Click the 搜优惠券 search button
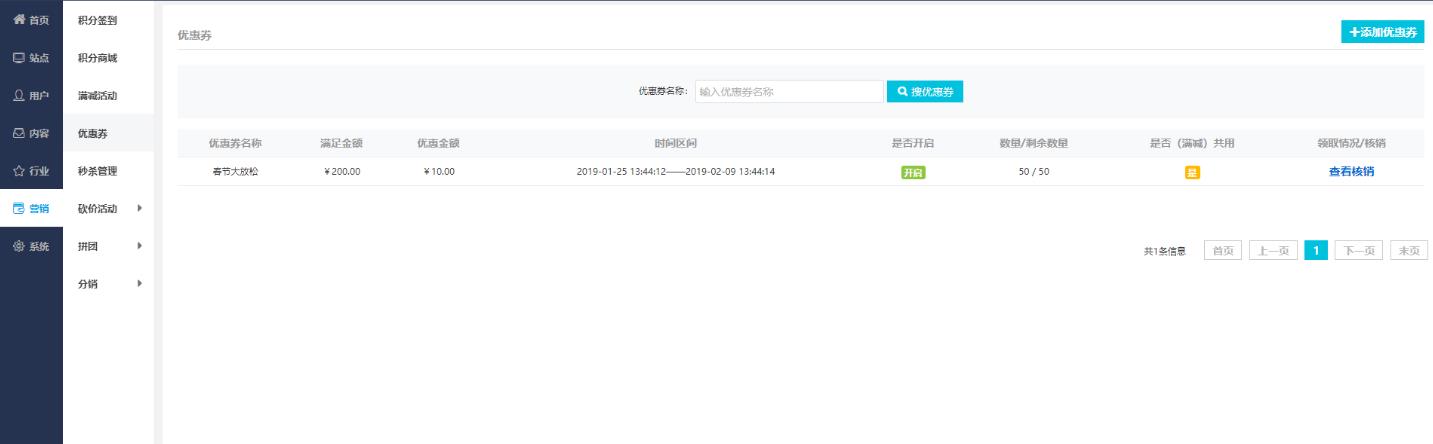Viewport: 1433px width, 444px height. coord(924,91)
